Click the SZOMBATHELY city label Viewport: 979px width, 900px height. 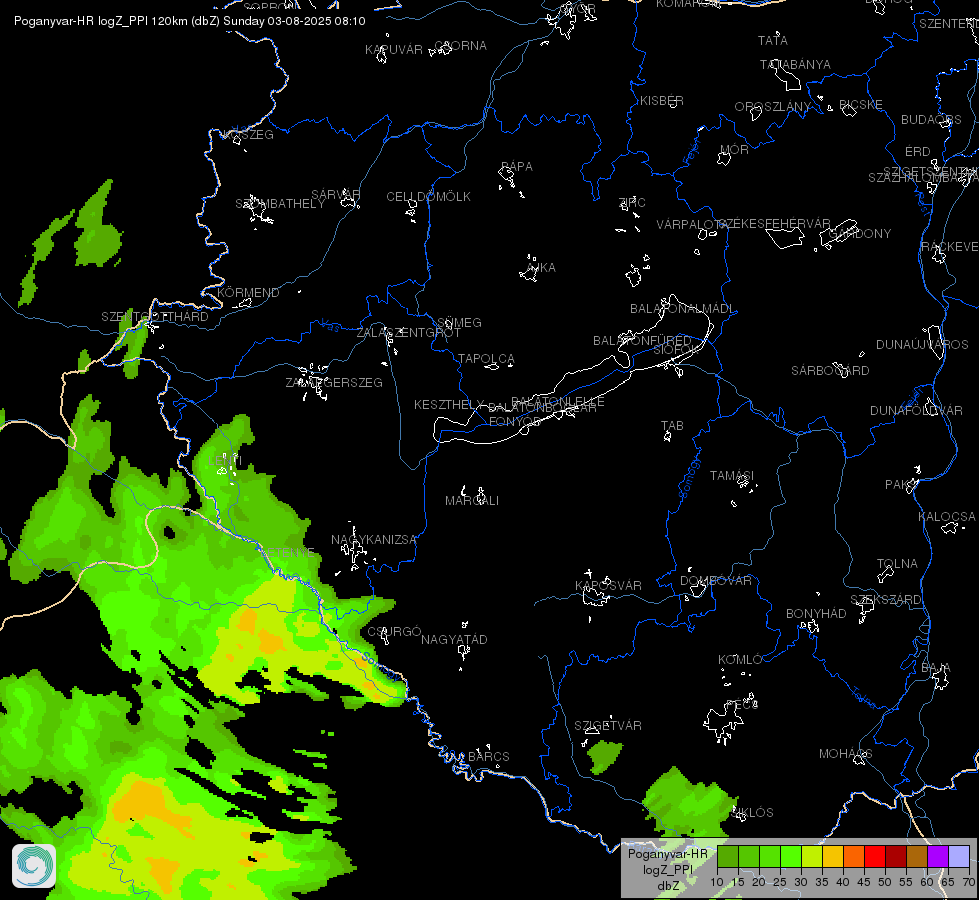coord(280,204)
